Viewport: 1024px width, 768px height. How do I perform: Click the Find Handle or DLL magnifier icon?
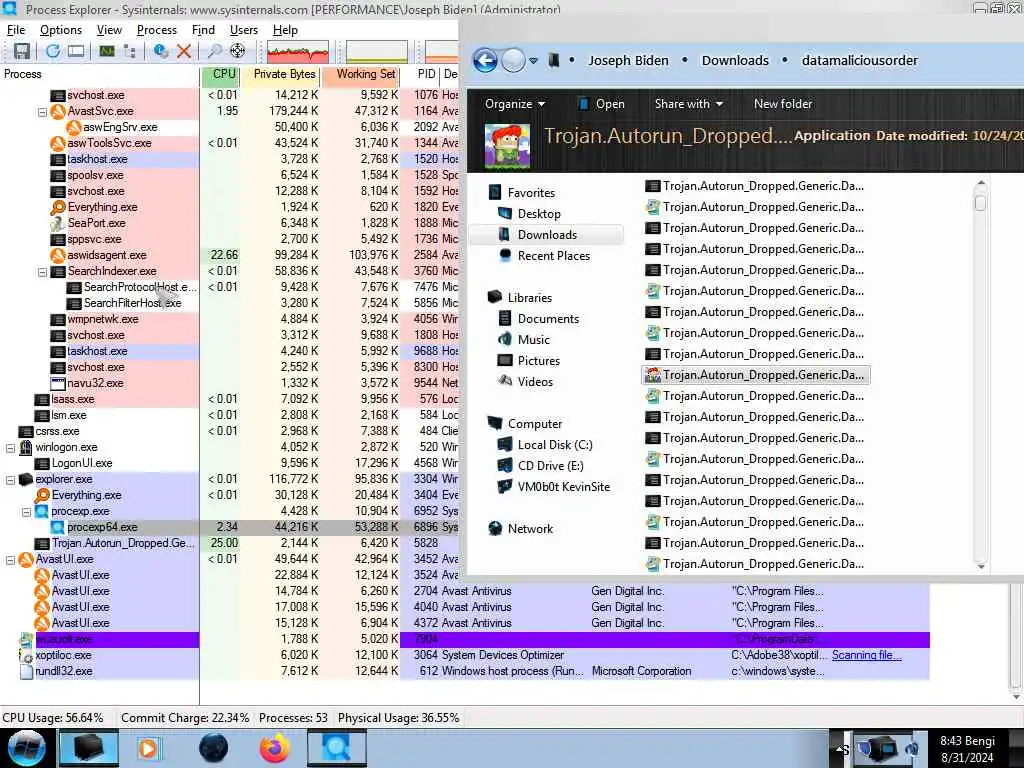tap(214, 51)
